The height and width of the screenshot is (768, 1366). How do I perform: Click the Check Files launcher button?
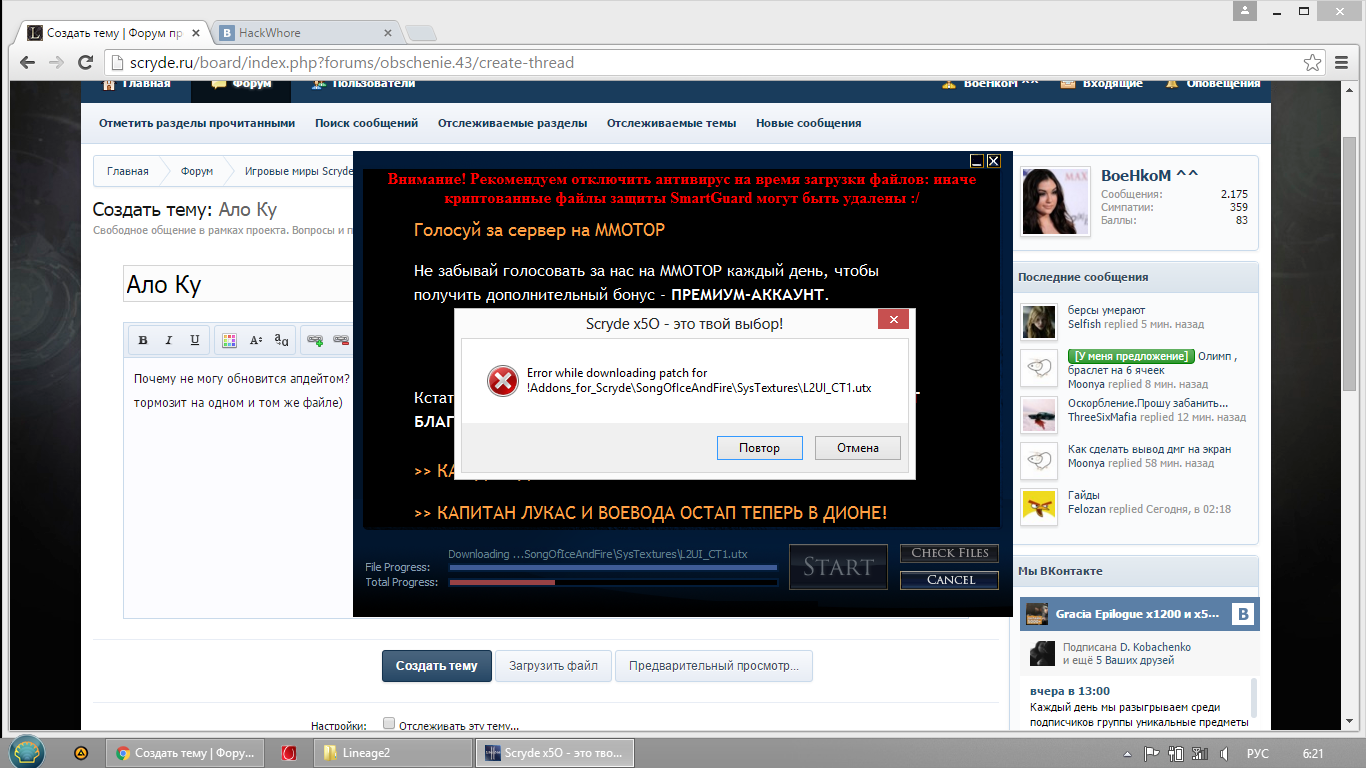pos(949,553)
